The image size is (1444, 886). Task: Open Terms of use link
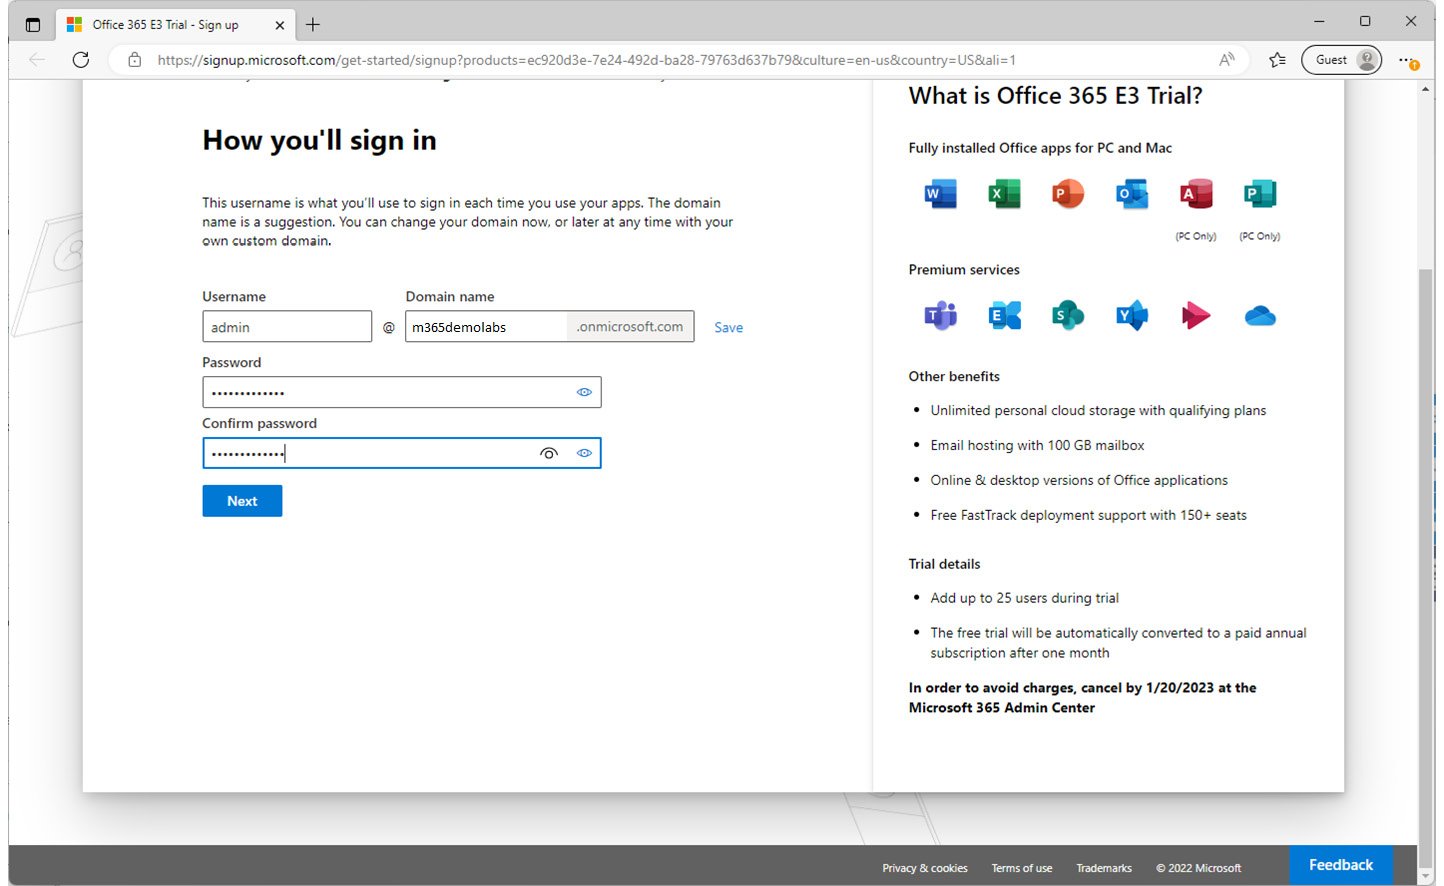pyautogui.click(x=1021, y=868)
